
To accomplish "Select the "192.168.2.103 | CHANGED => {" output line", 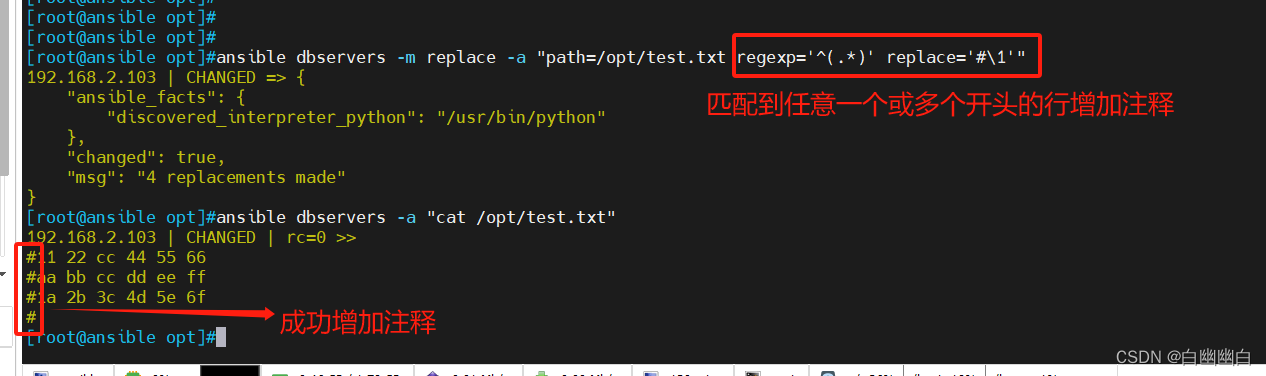I will pos(166,77).
